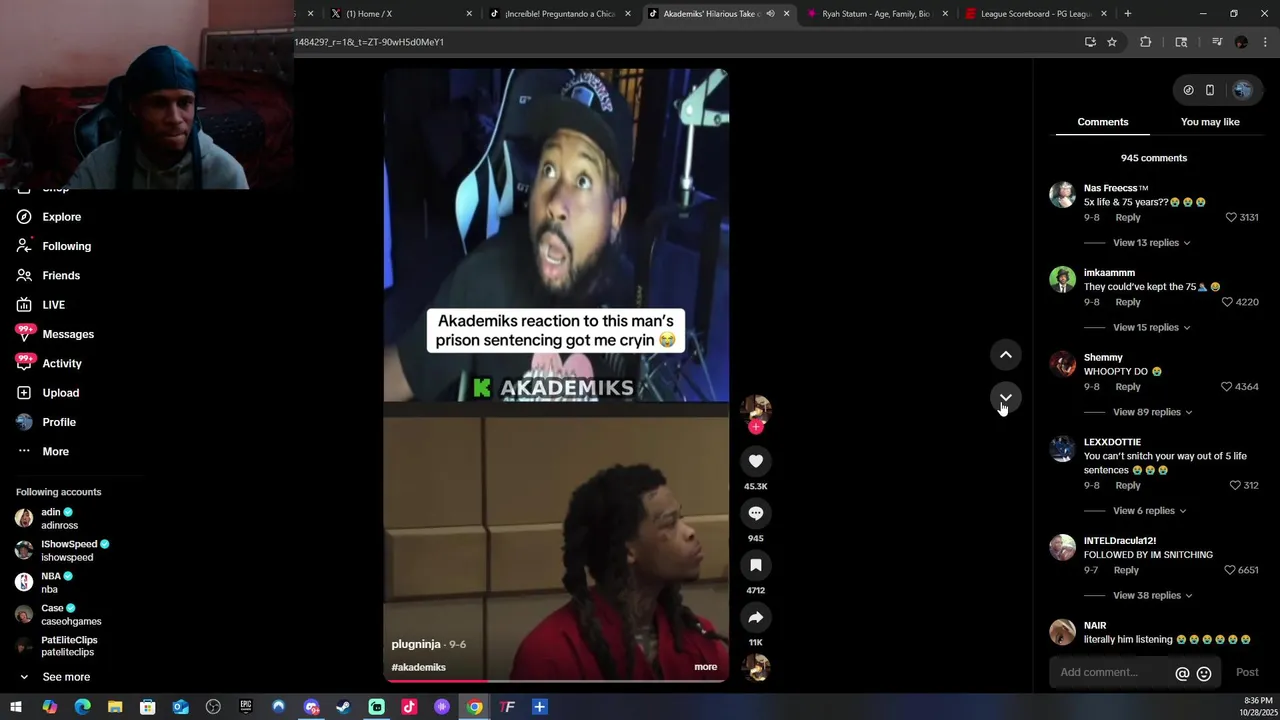The image size is (1280, 720).
Task: Reply to INTELDracula12! comment
Action: pos(1126,570)
